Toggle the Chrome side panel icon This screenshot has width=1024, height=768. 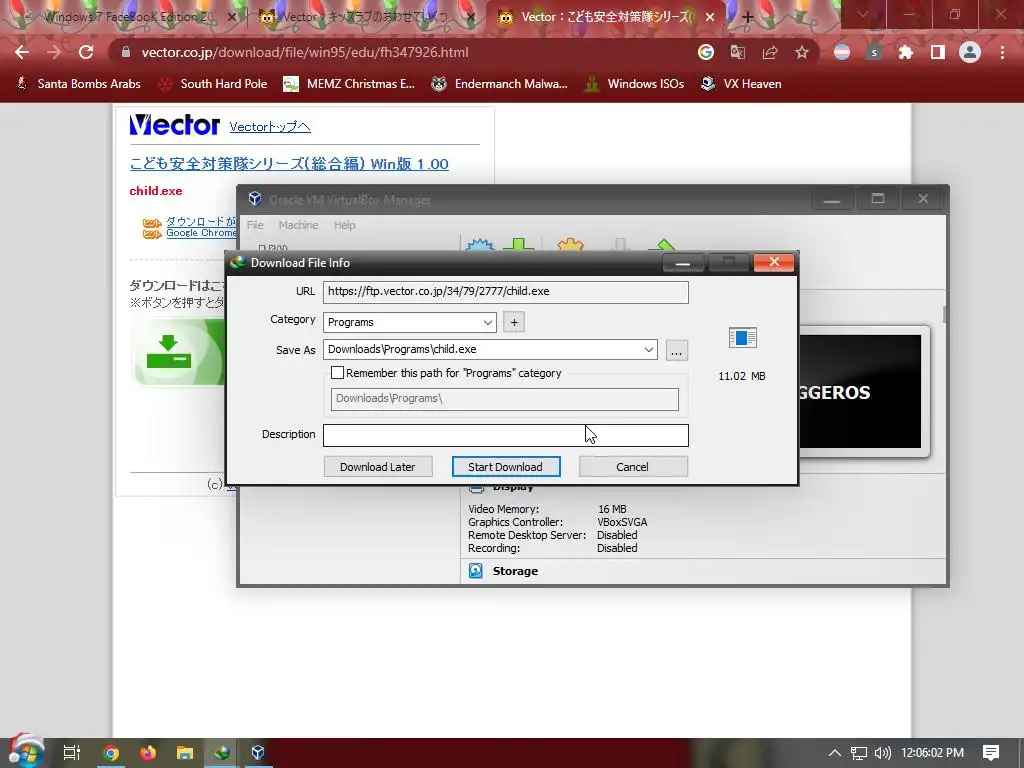click(x=937, y=52)
